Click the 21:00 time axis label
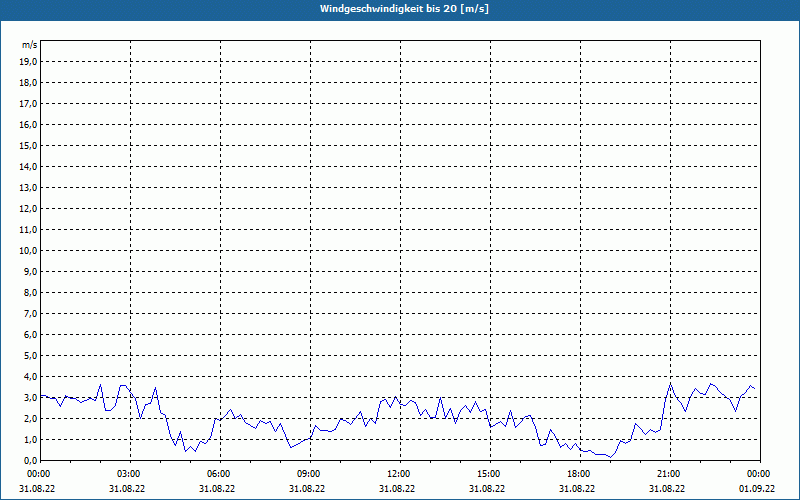The width and height of the screenshot is (800, 500). coord(670,474)
